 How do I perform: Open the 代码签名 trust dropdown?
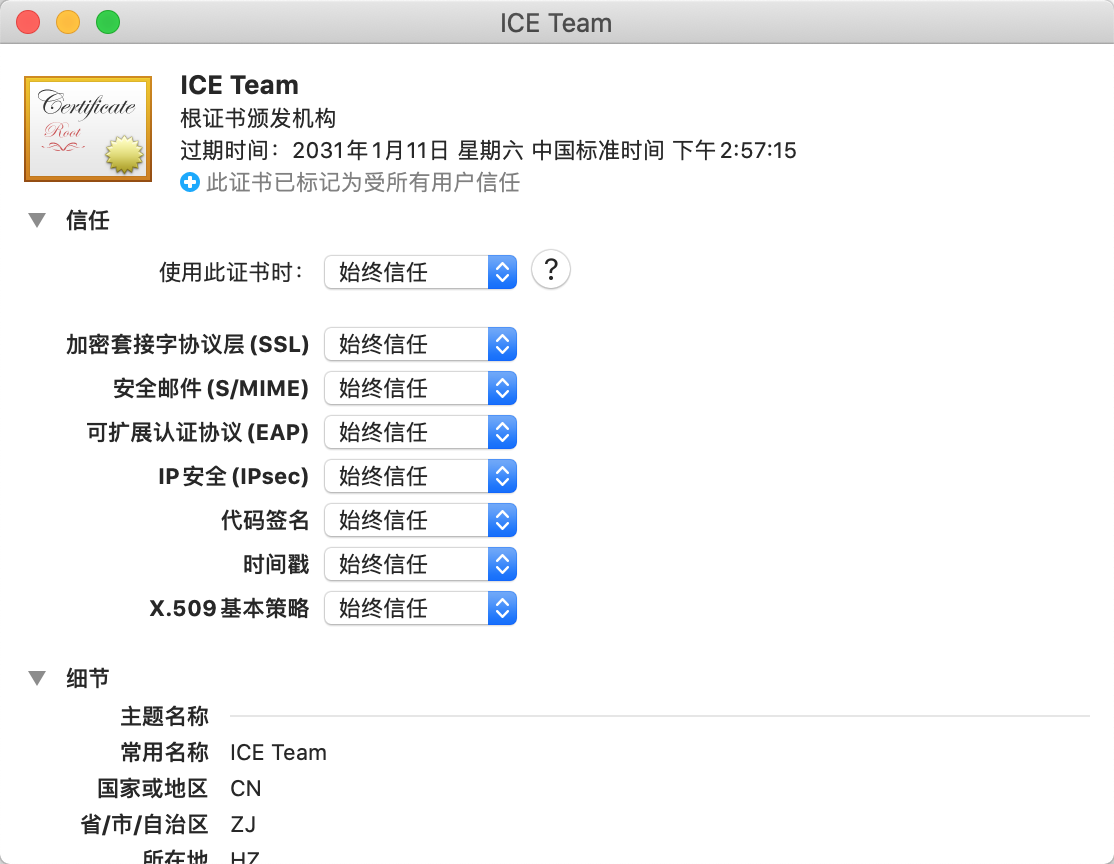[x=410, y=520]
